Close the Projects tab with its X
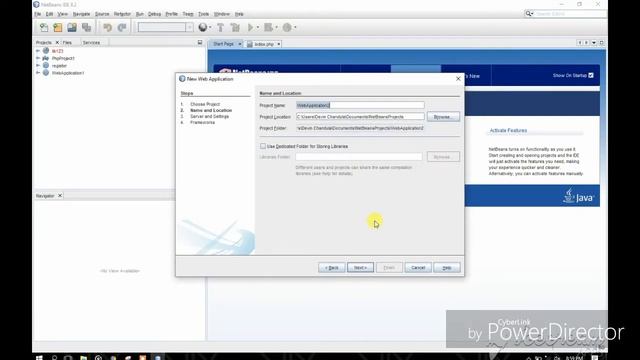Image resolution: width=640 pixels, height=360 pixels. (x=57, y=42)
